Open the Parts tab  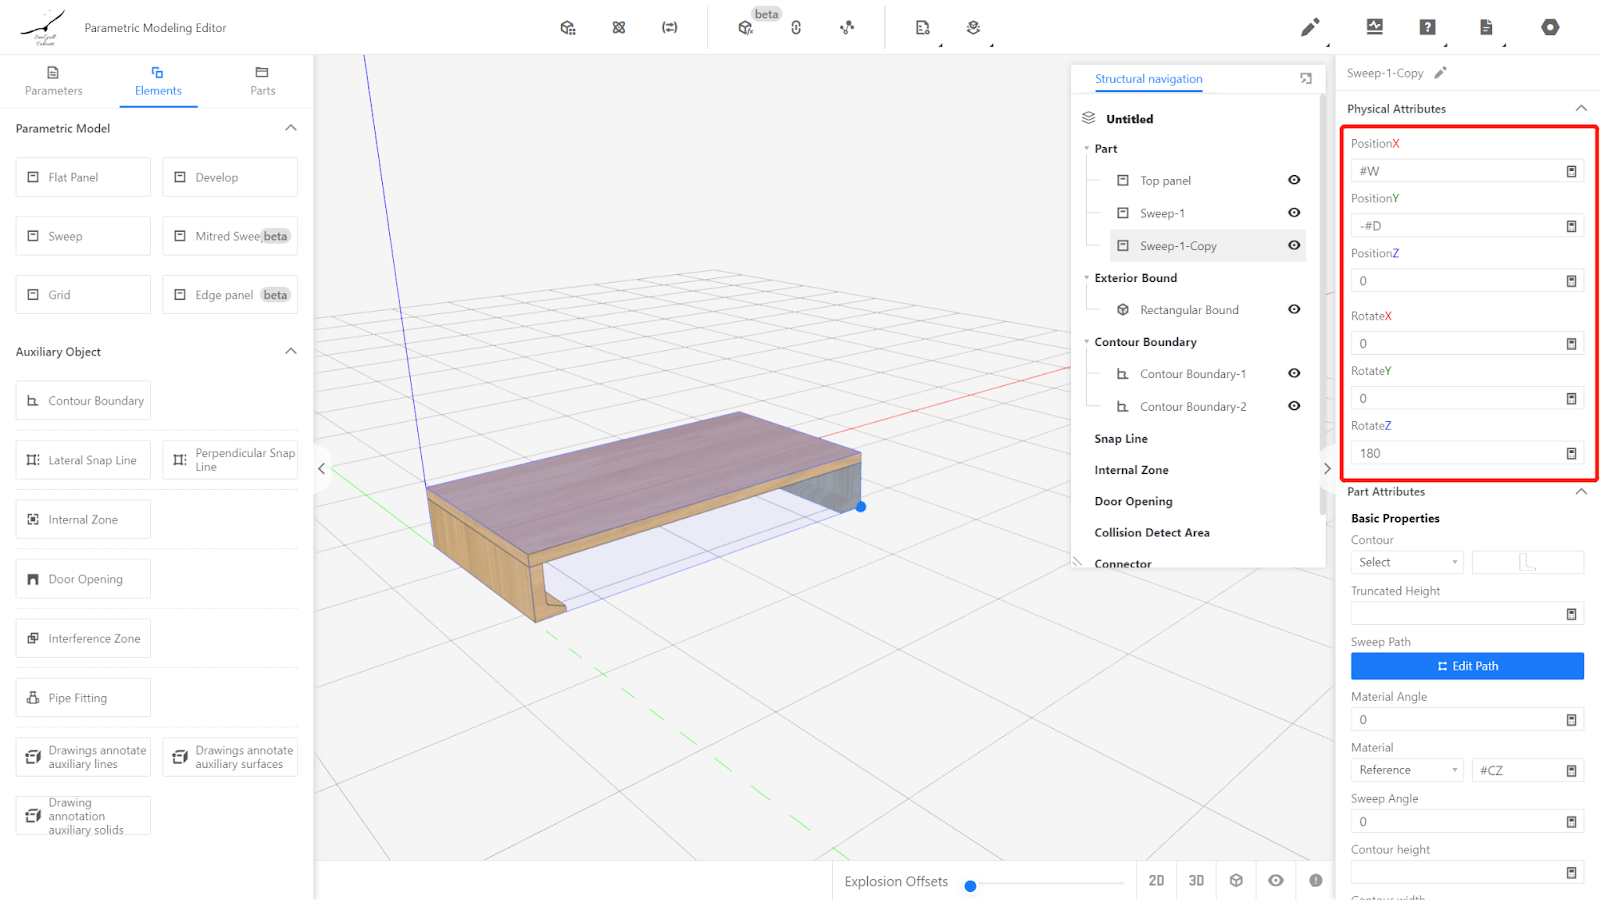click(x=262, y=81)
